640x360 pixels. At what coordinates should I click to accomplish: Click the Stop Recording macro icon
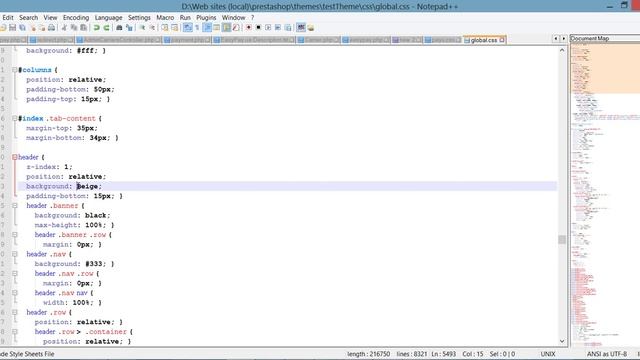258,27
